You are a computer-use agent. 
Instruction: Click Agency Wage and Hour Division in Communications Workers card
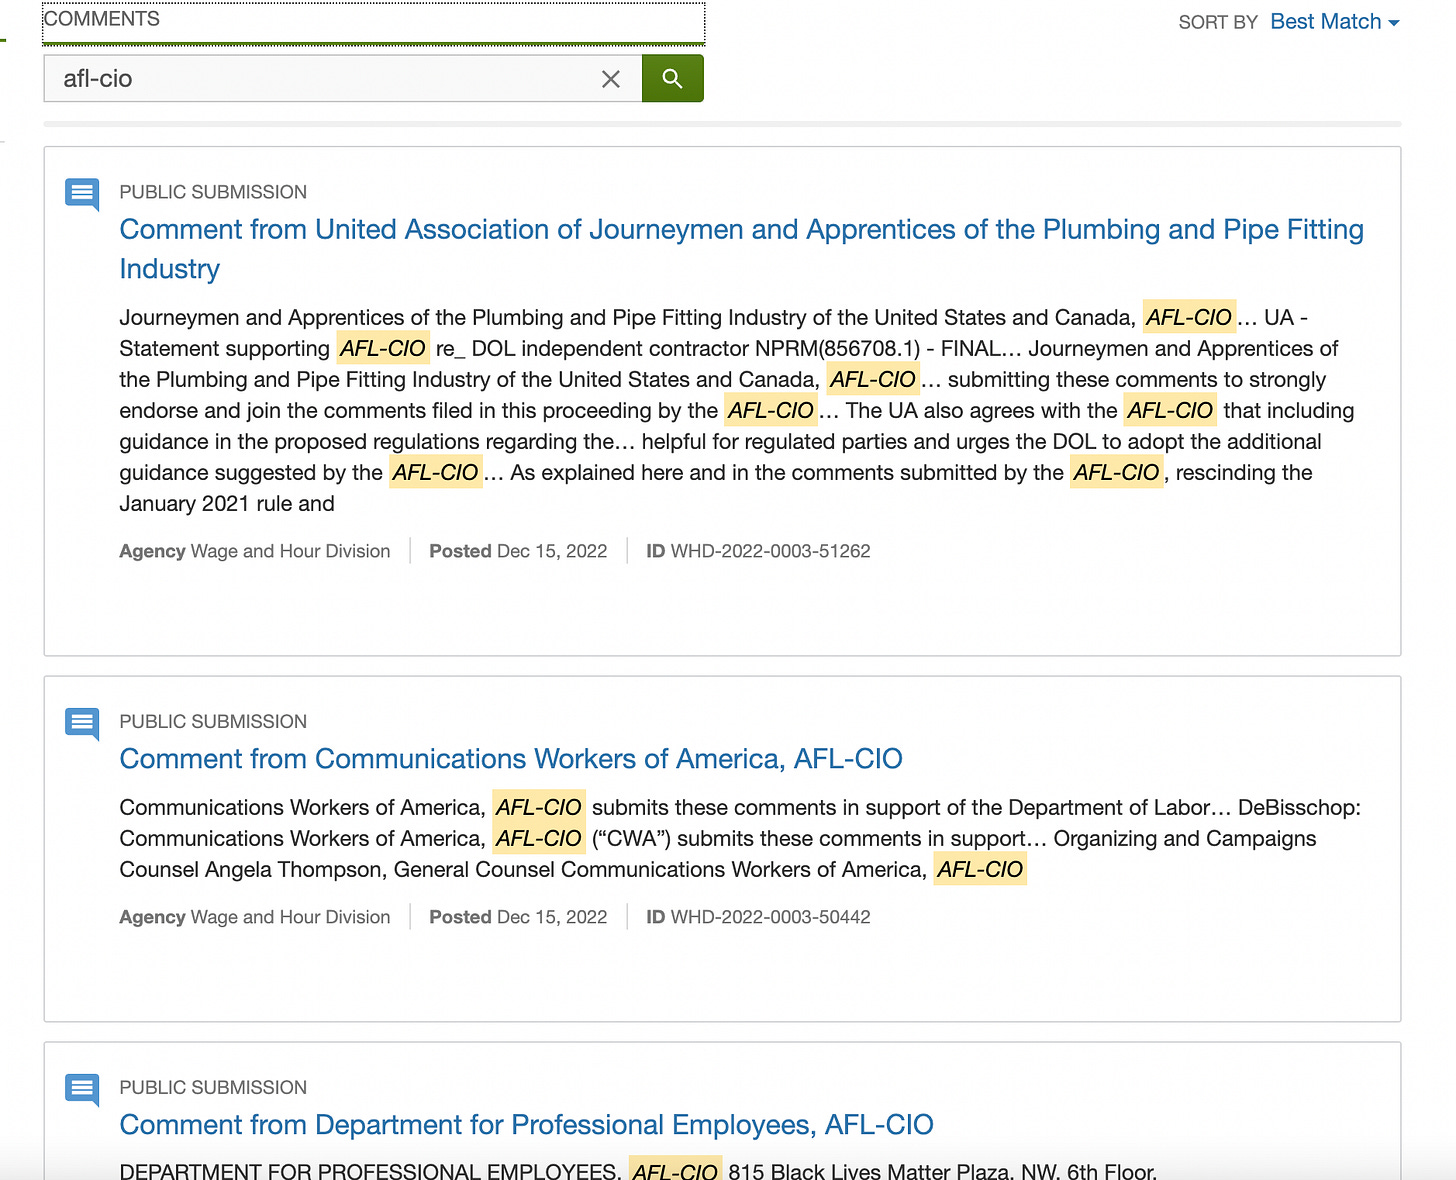(x=255, y=917)
